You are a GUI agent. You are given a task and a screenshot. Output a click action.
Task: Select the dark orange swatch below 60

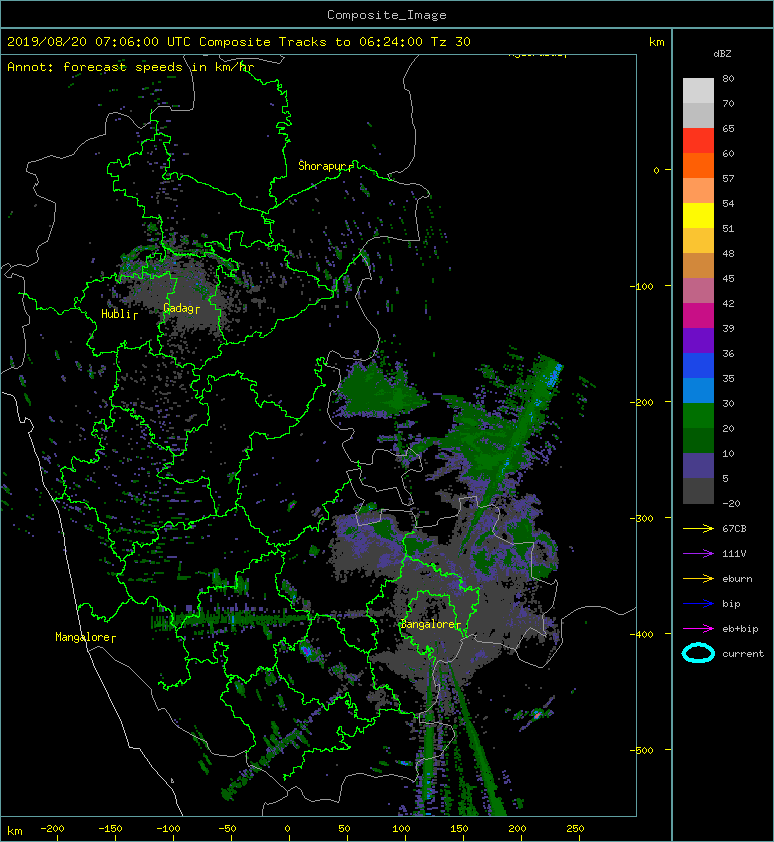pyautogui.click(x=698, y=165)
